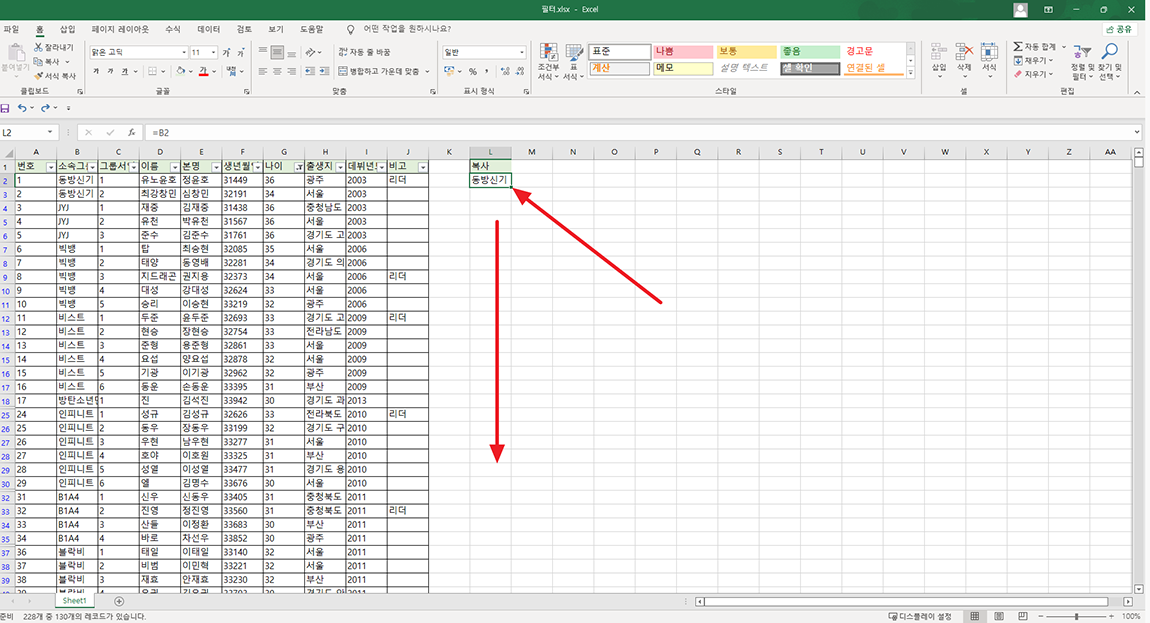Image resolution: width=1150 pixels, height=623 pixels.
Task: Click the Undo arrow icon
Action: pos(22,108)
